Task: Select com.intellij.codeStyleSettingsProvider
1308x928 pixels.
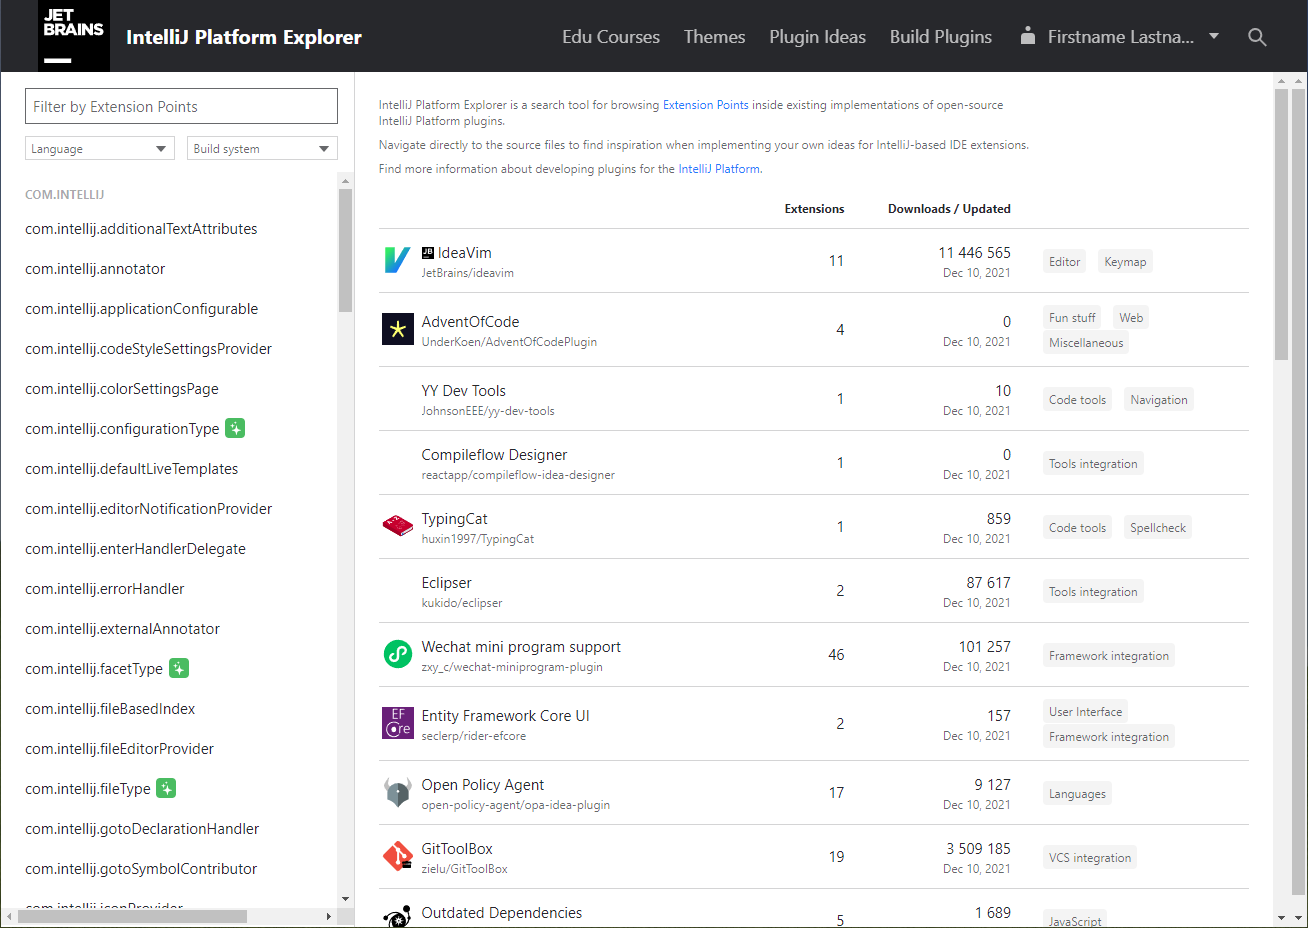Action: [148, 349]
